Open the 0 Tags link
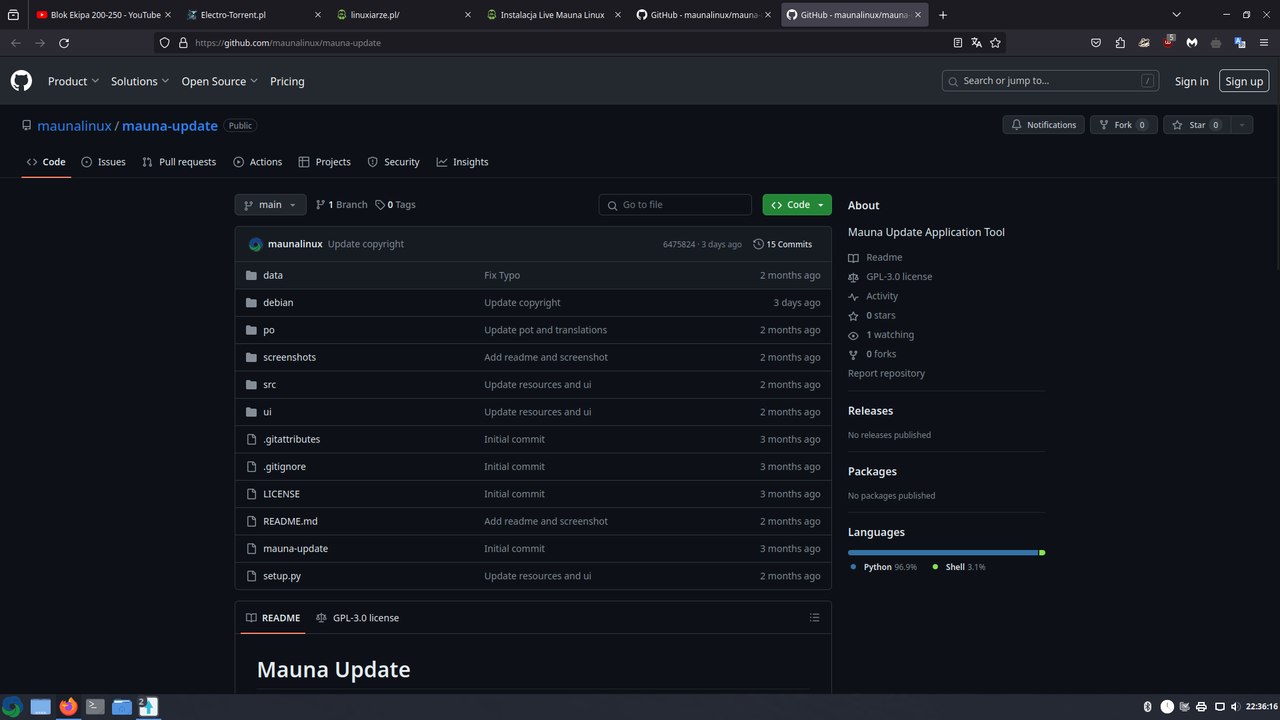Image resolution: width=1280 pixels, height=720 pixels. (396, 205)
